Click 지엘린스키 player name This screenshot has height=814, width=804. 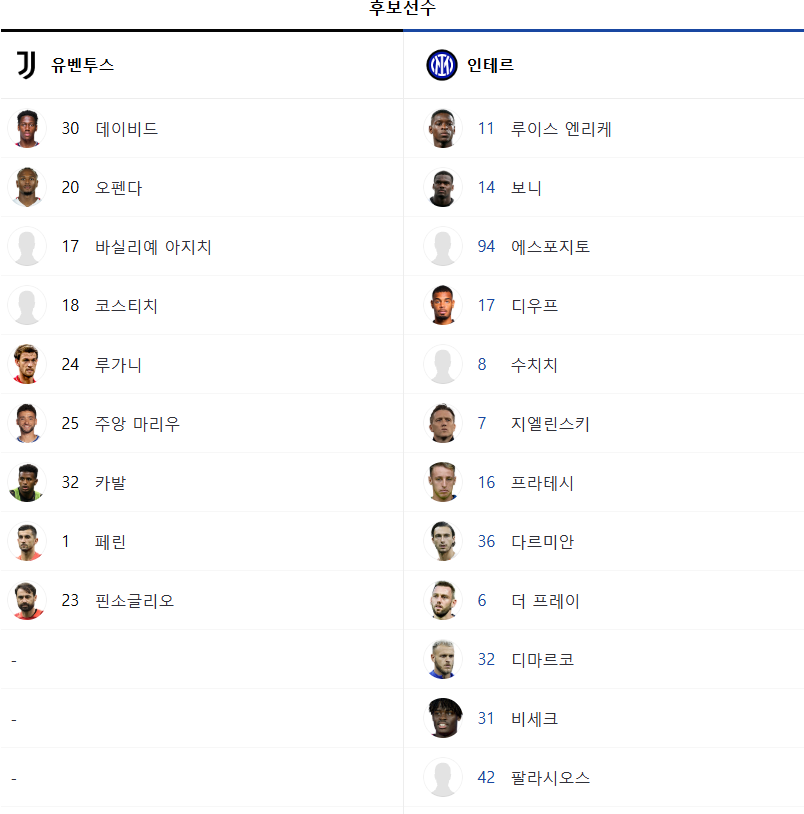550,424
